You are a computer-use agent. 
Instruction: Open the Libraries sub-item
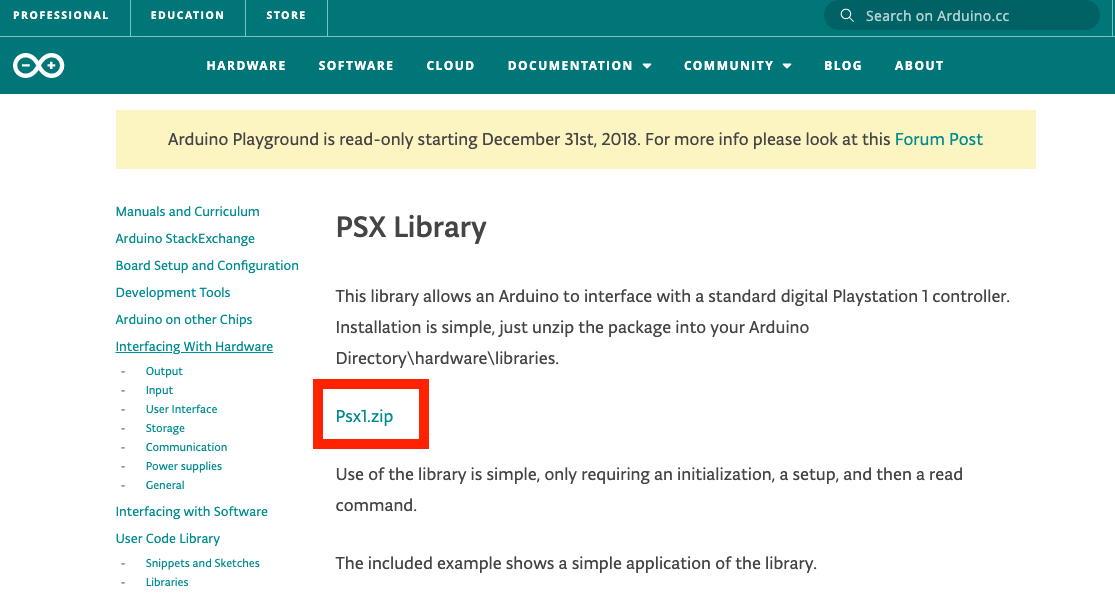coord(167,582)
